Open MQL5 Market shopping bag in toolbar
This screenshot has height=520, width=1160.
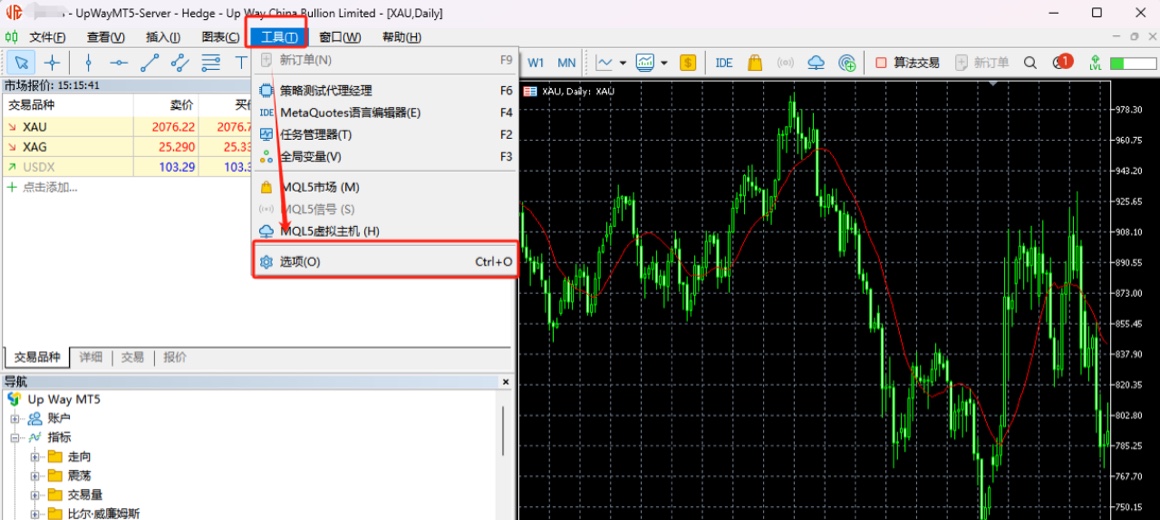755,63
